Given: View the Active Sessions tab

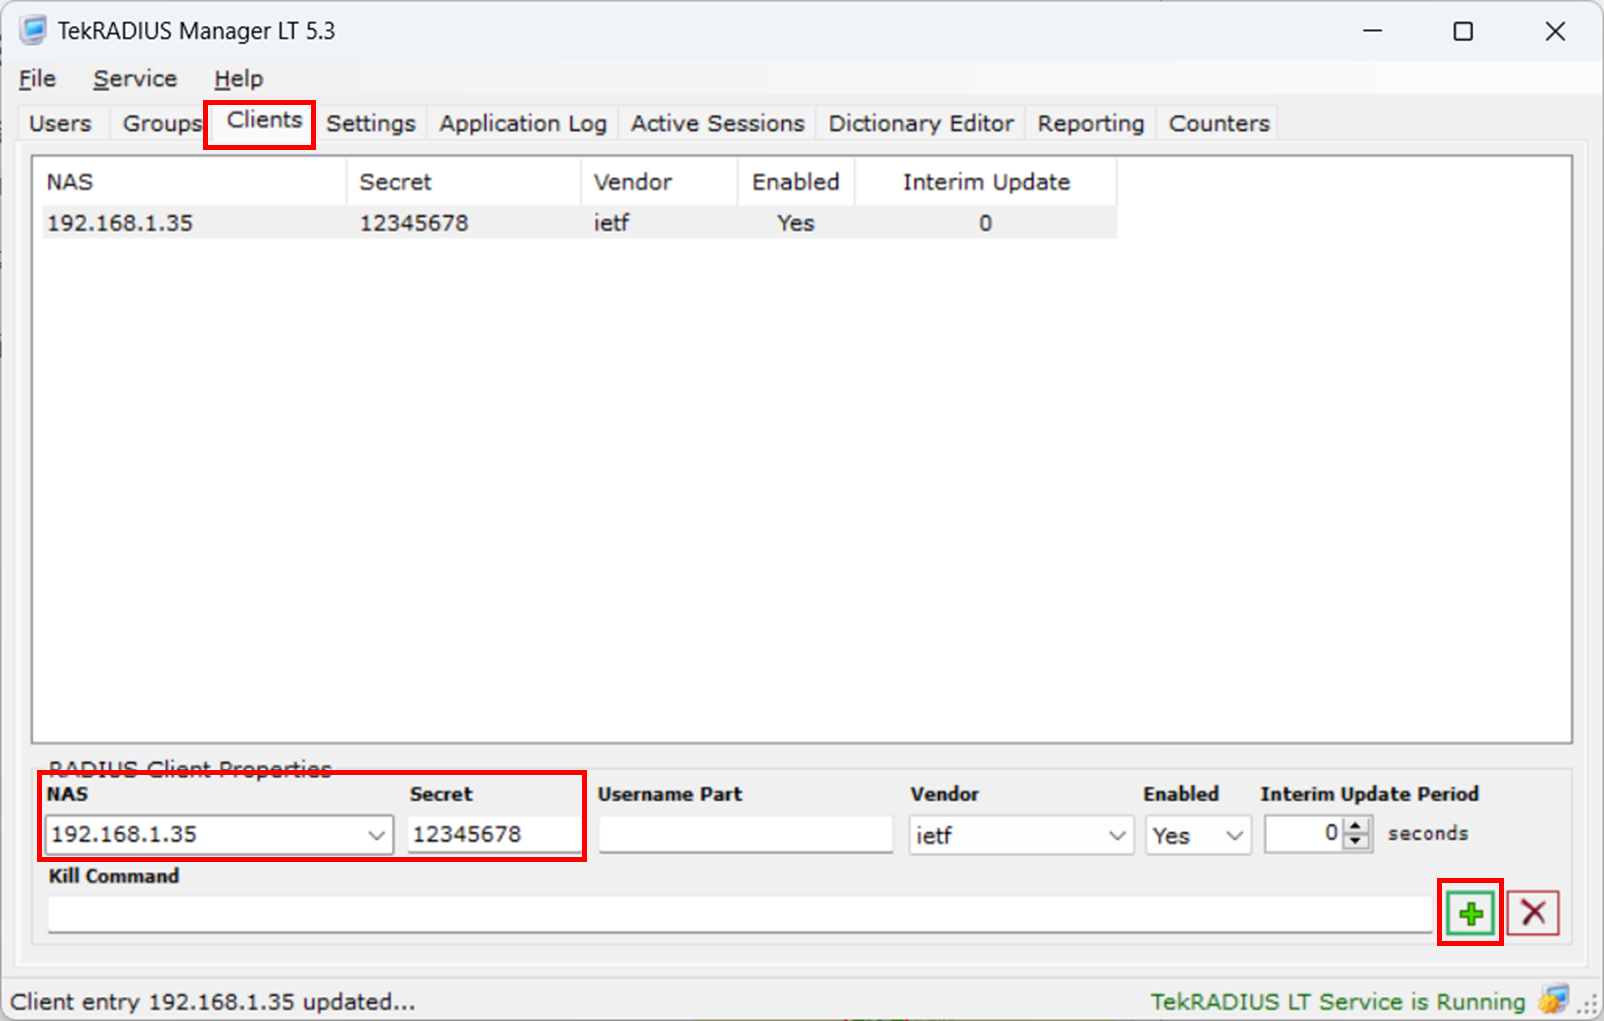Looking at the screenshot, I should point(717,123).
